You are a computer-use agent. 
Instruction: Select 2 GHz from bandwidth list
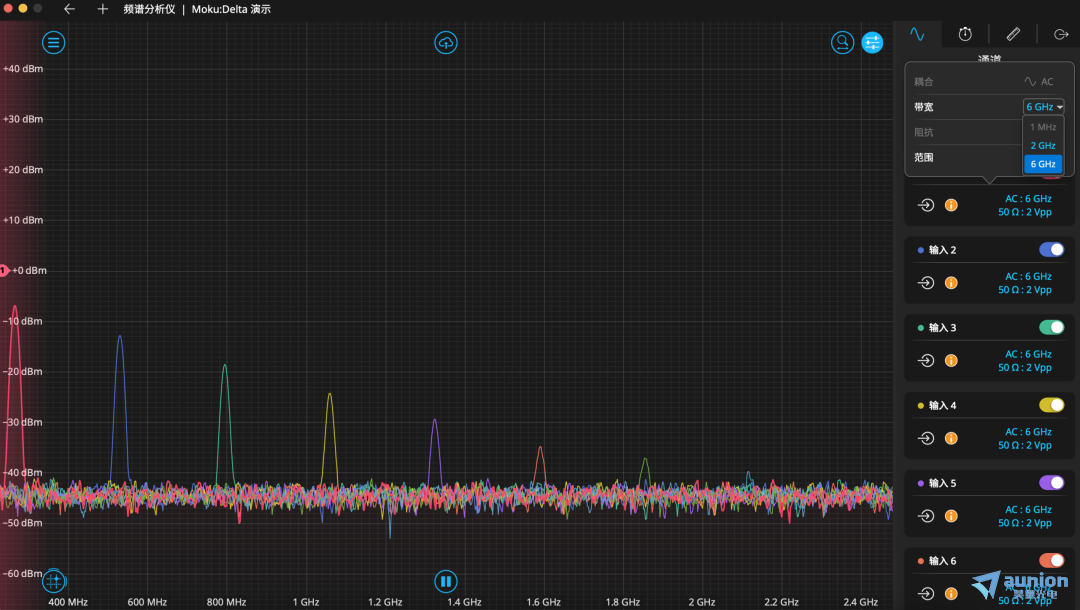tap(1042, 146)
